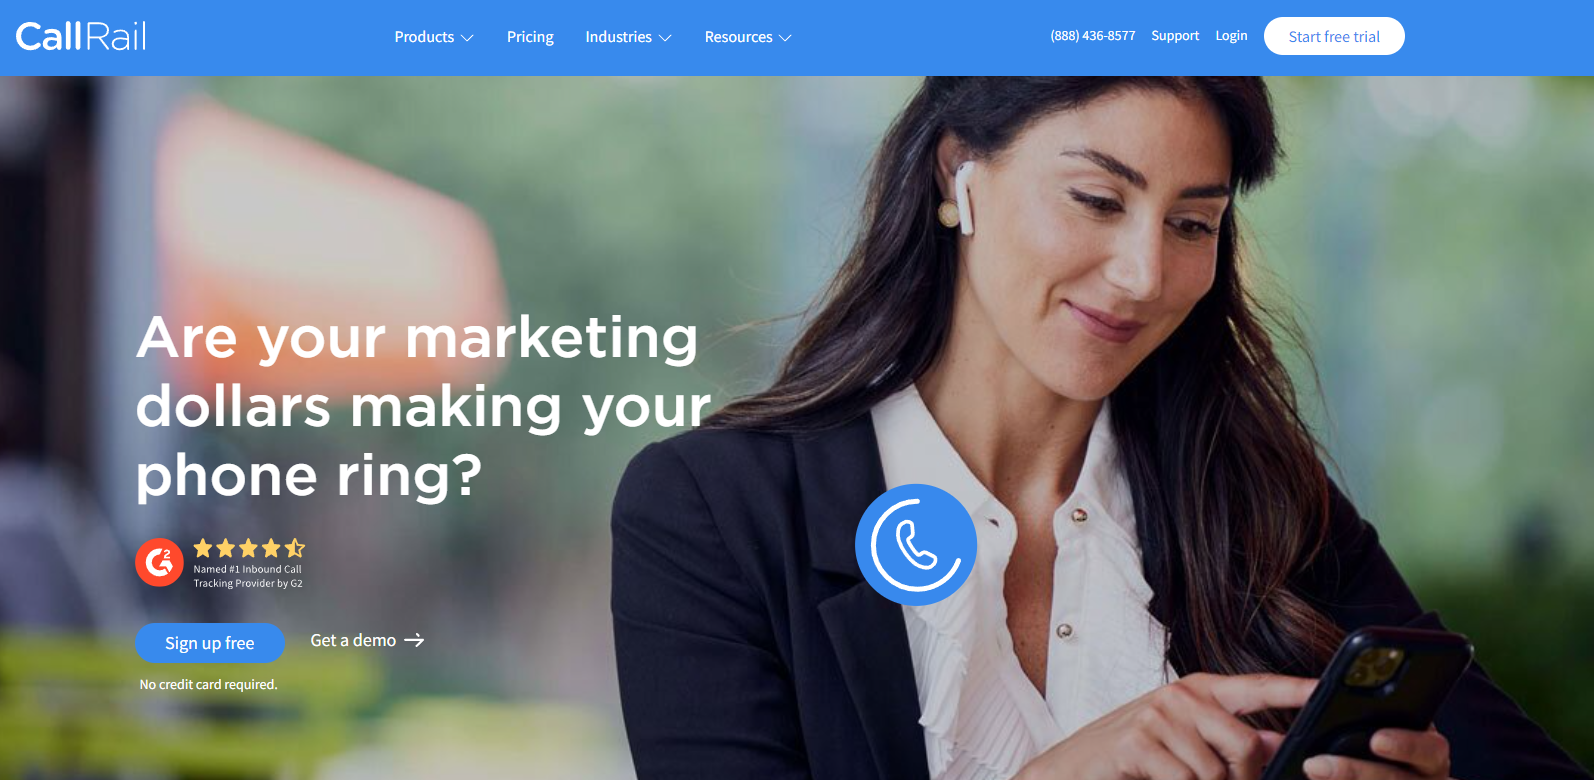Viewport: 1594px width, 780px height.
Task: Expand the Products dropdown chevron
Action: point(467,38)
